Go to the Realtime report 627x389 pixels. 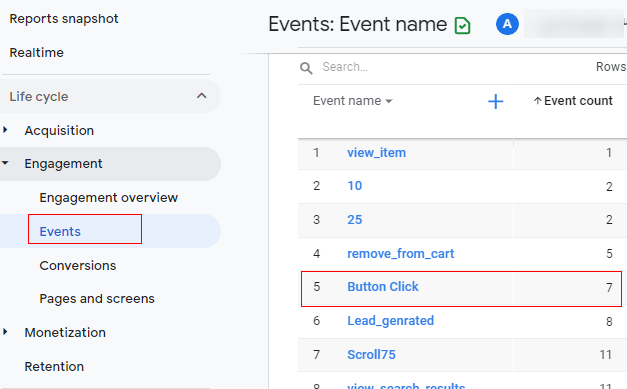coord(36,53)
